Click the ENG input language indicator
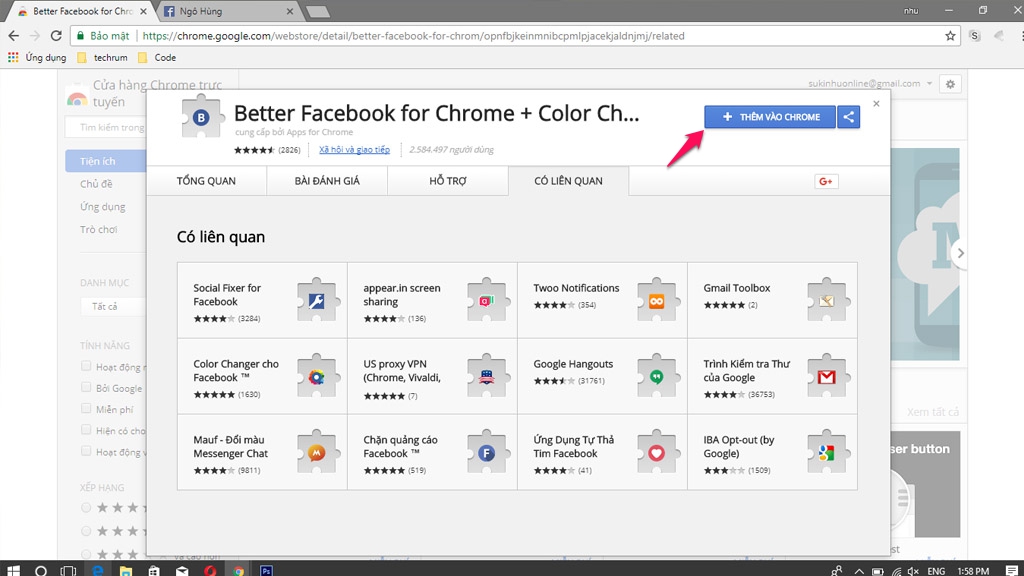The height and width of the screenshot is (576, 1024). [x=936, y=571]
